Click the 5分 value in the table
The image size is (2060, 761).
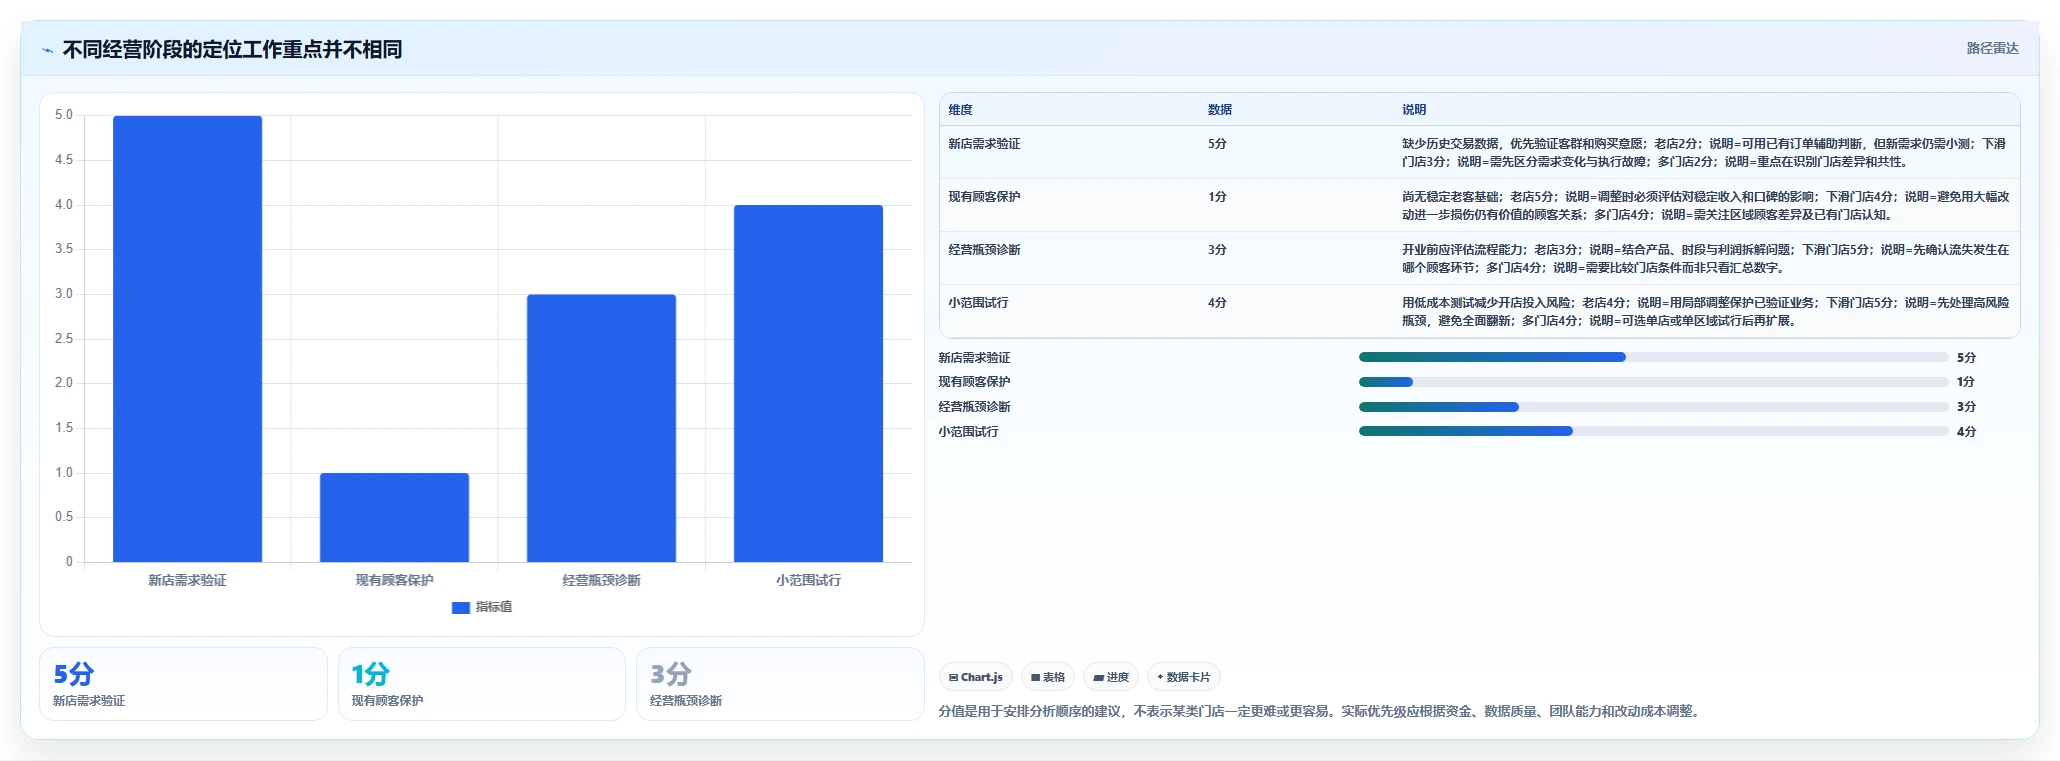1216,144
